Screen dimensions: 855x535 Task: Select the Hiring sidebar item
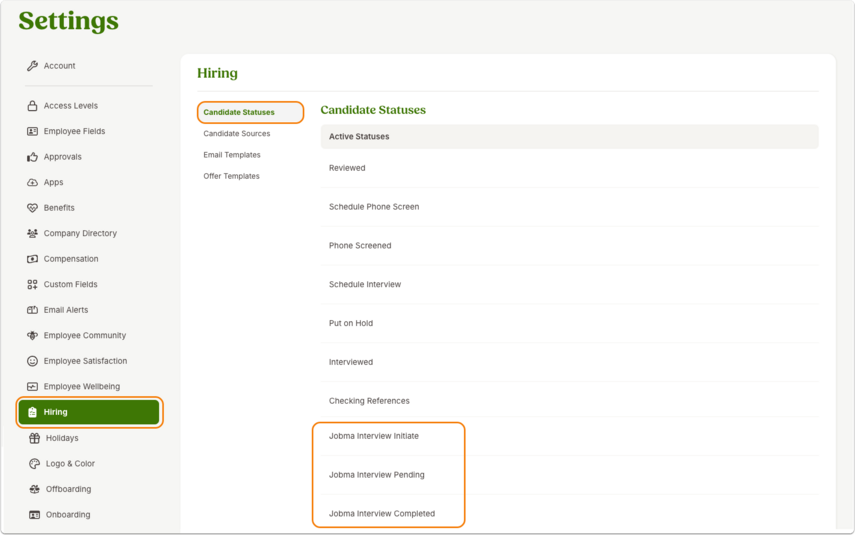89,412
